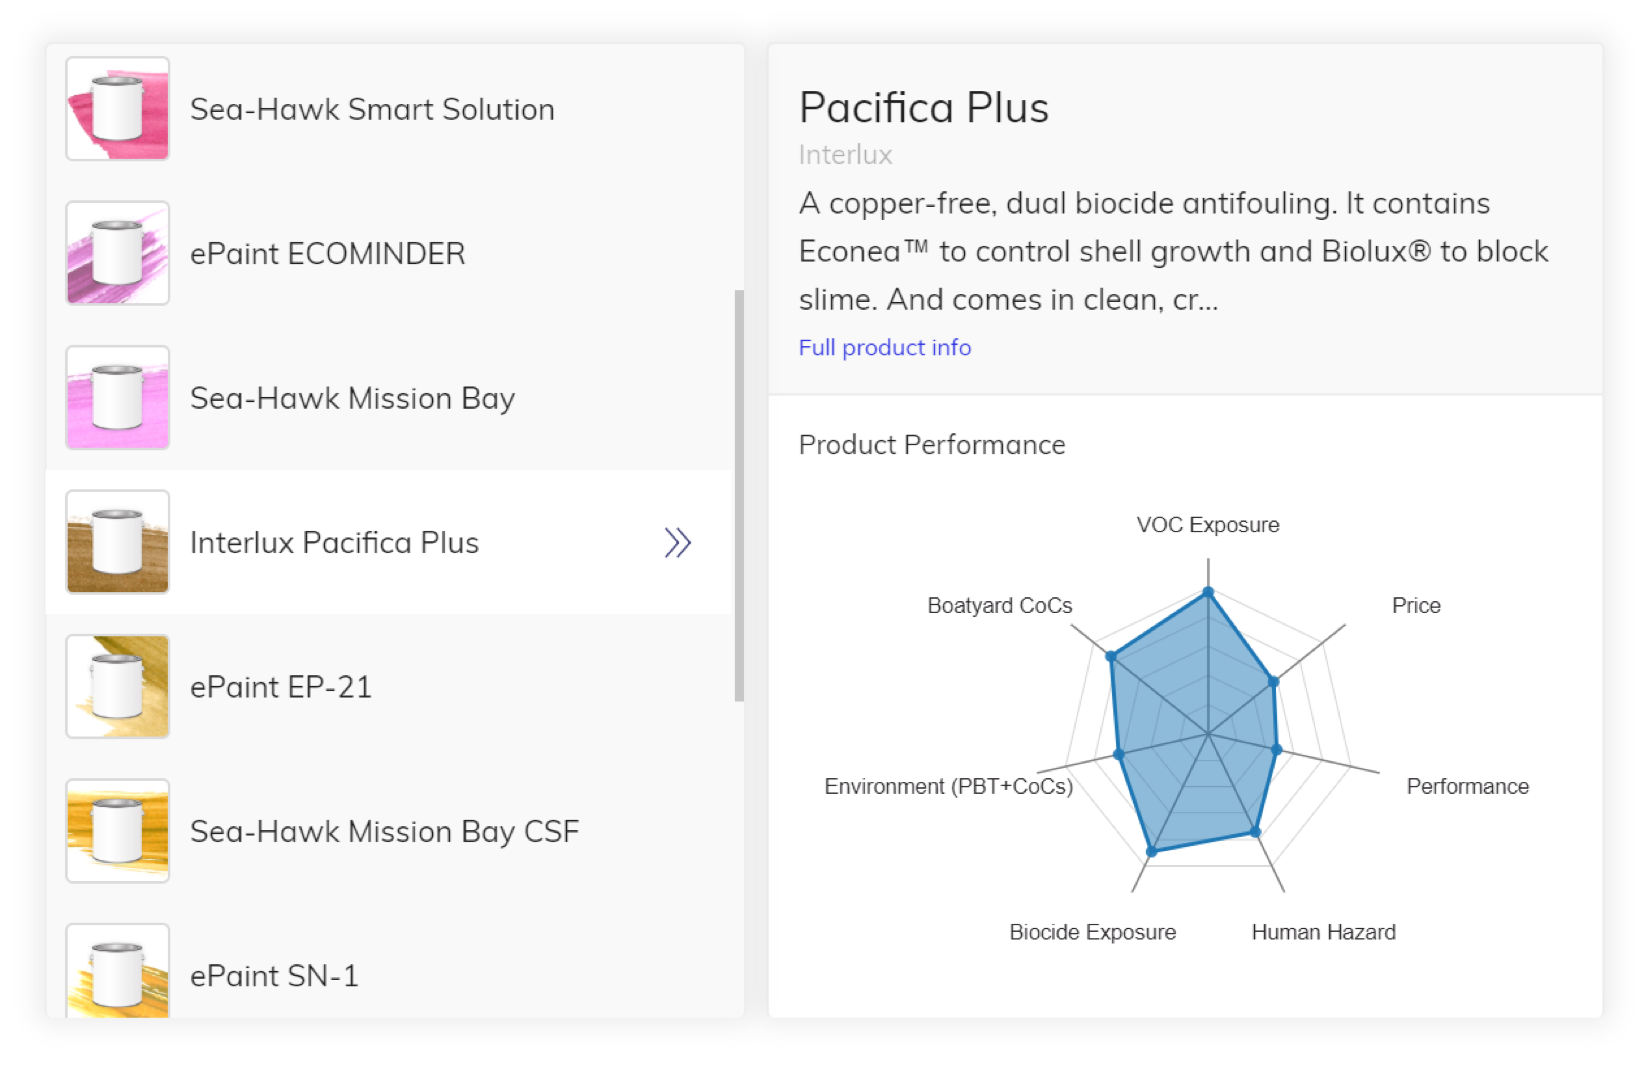1644x1071 pixels.
Task: Select the ePaint SN-1 paint can icon
Action: click(x=117, y=972)
